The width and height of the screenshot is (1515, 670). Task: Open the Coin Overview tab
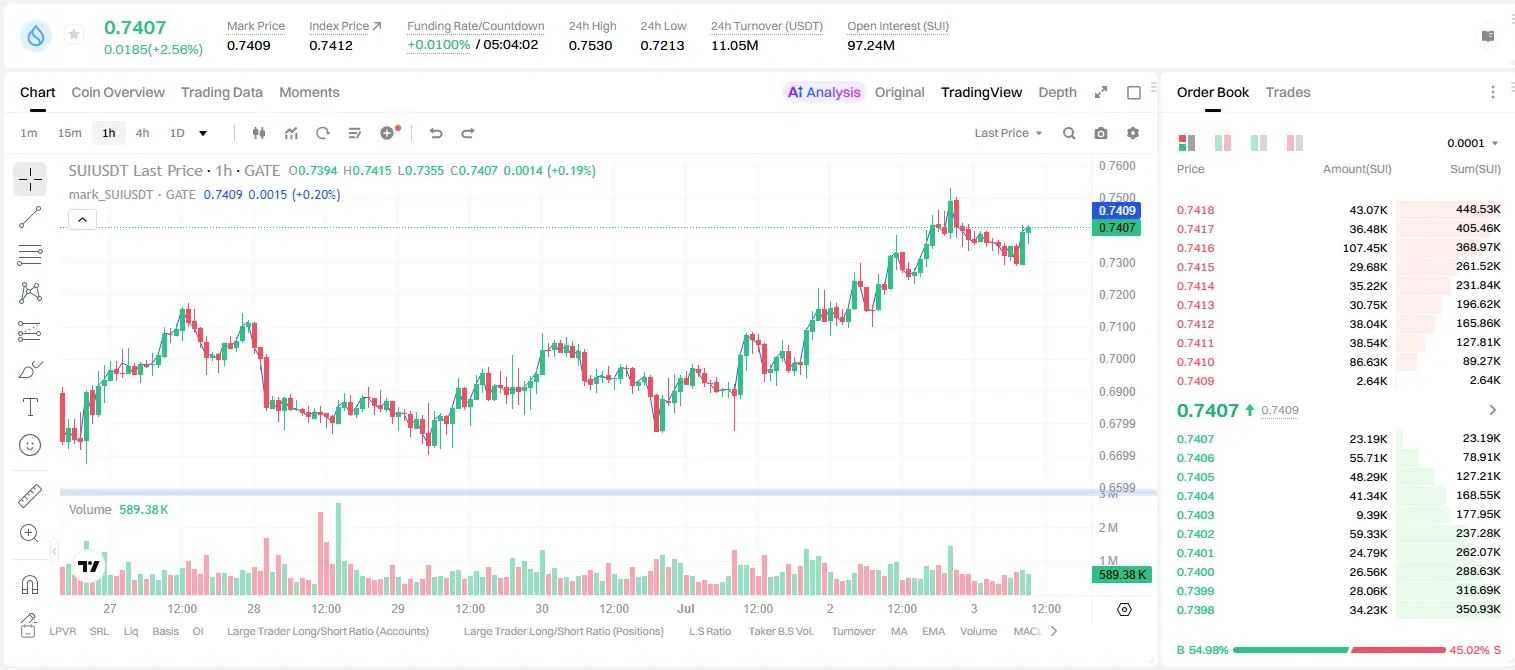point(118,92)
